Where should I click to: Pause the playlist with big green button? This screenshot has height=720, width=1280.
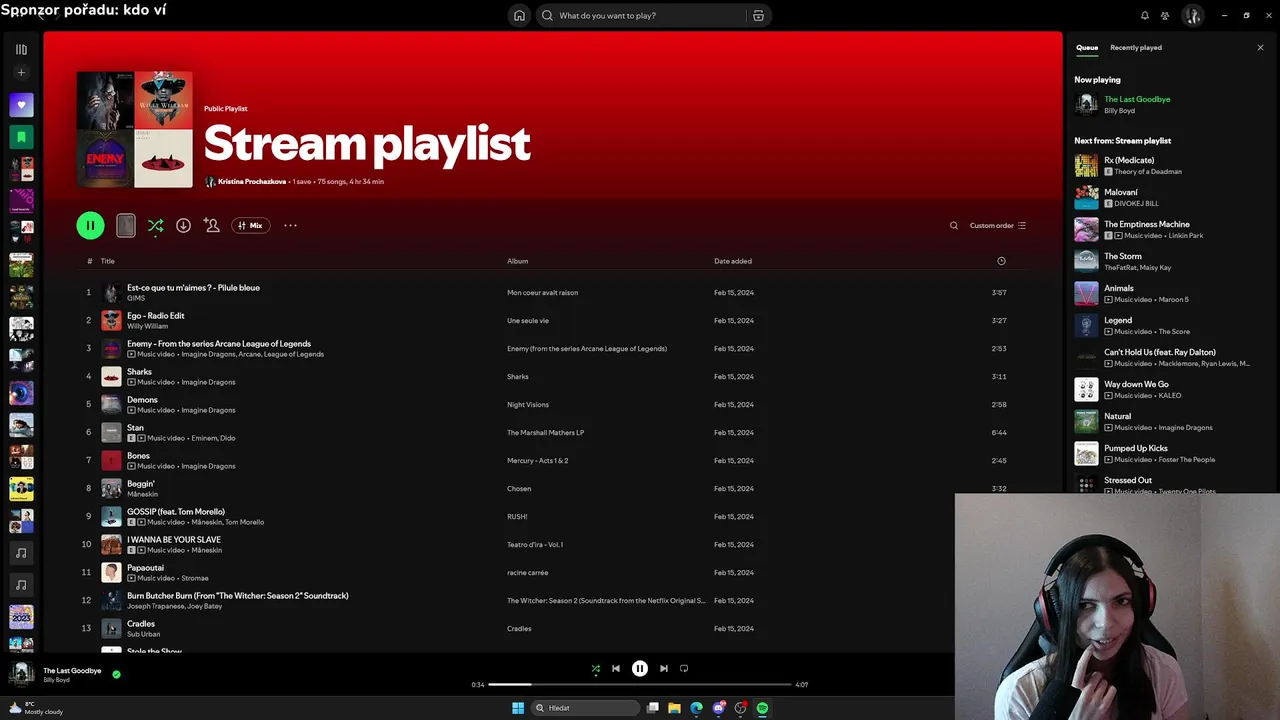(x=90, y=226)
